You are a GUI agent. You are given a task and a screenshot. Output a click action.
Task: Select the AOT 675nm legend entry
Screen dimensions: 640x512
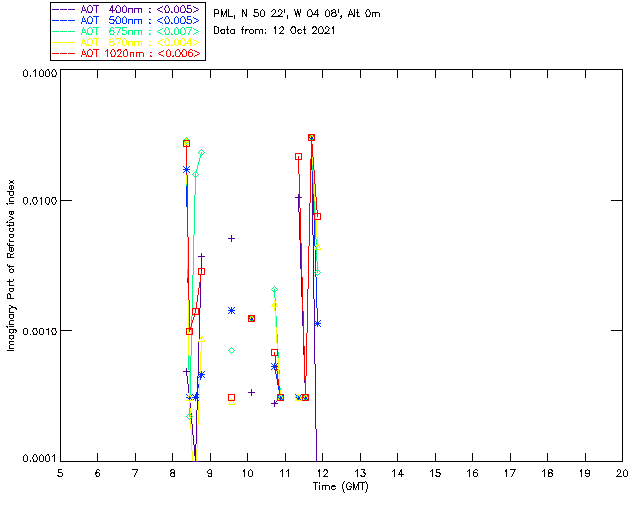tap(127, 31)
